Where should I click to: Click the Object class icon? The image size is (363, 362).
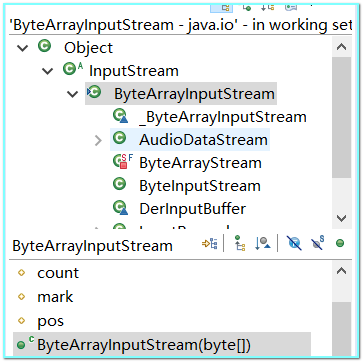pyautogui.click(x=44, y=46)
